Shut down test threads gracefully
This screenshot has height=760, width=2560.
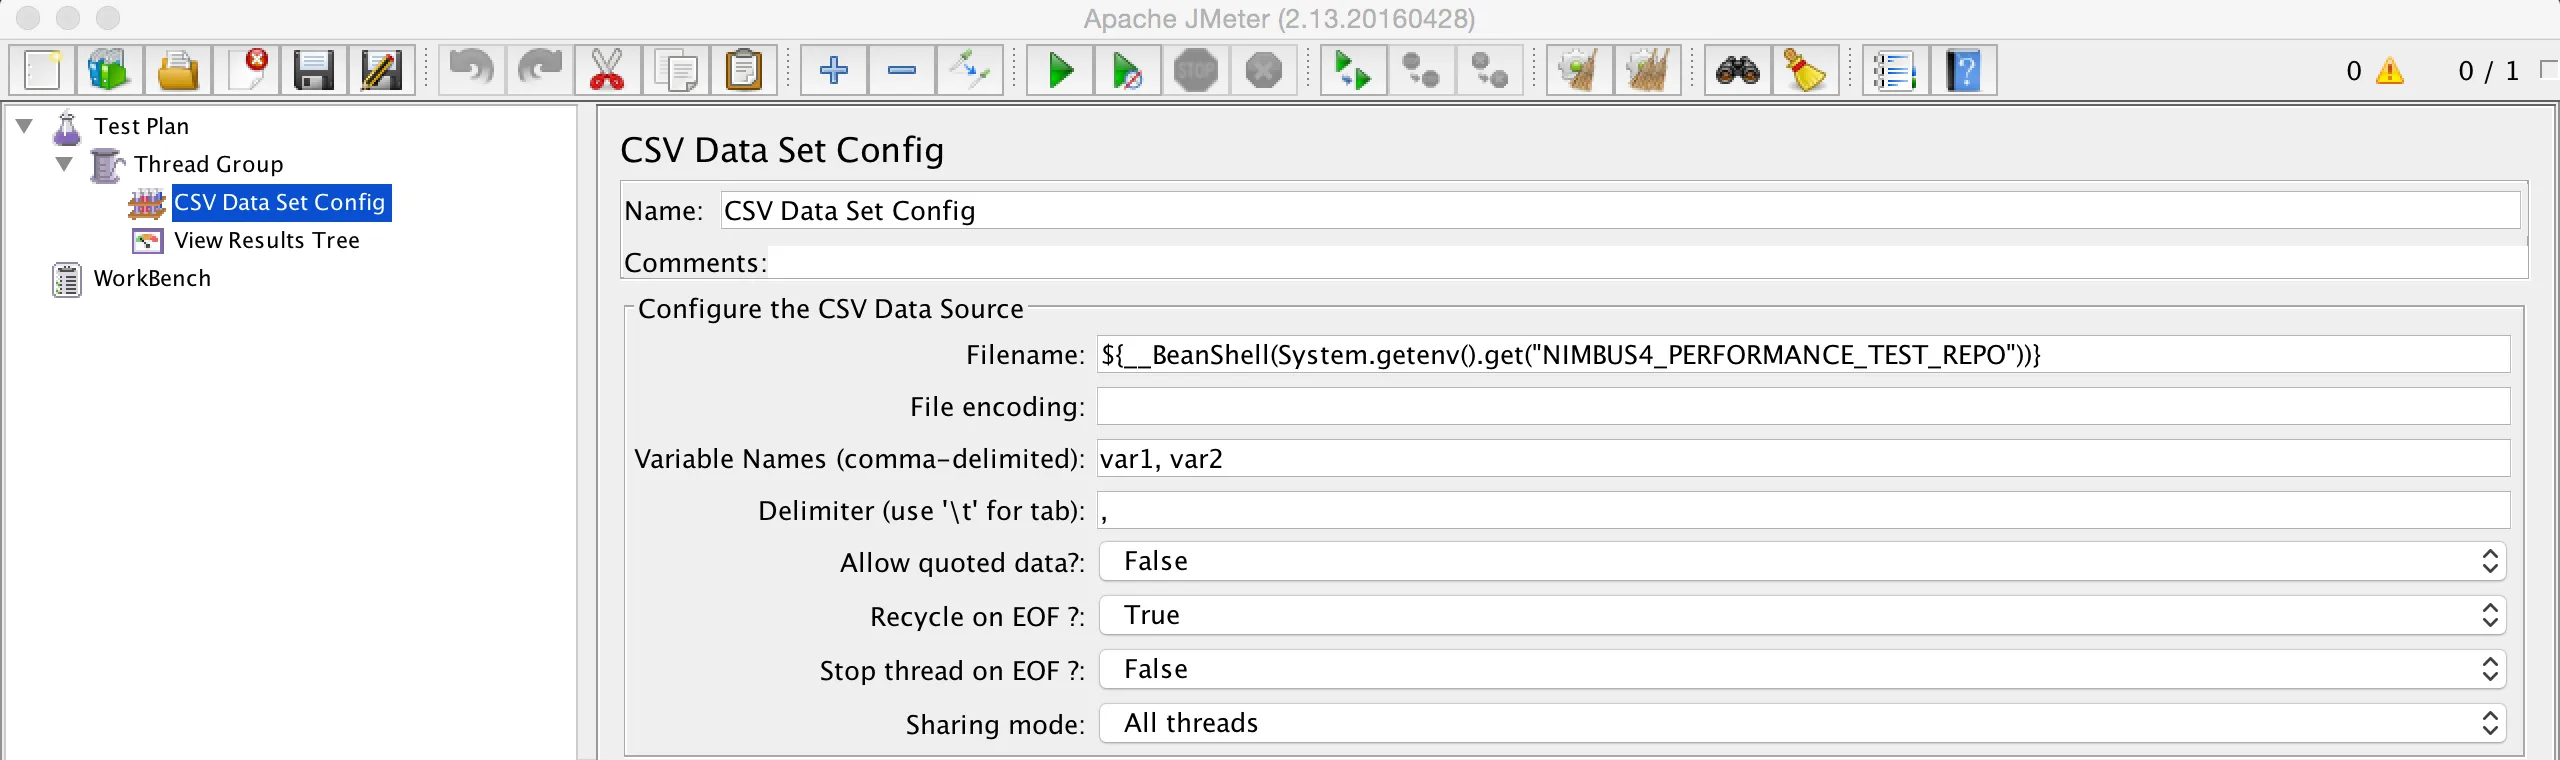(x=1264, y=71)
